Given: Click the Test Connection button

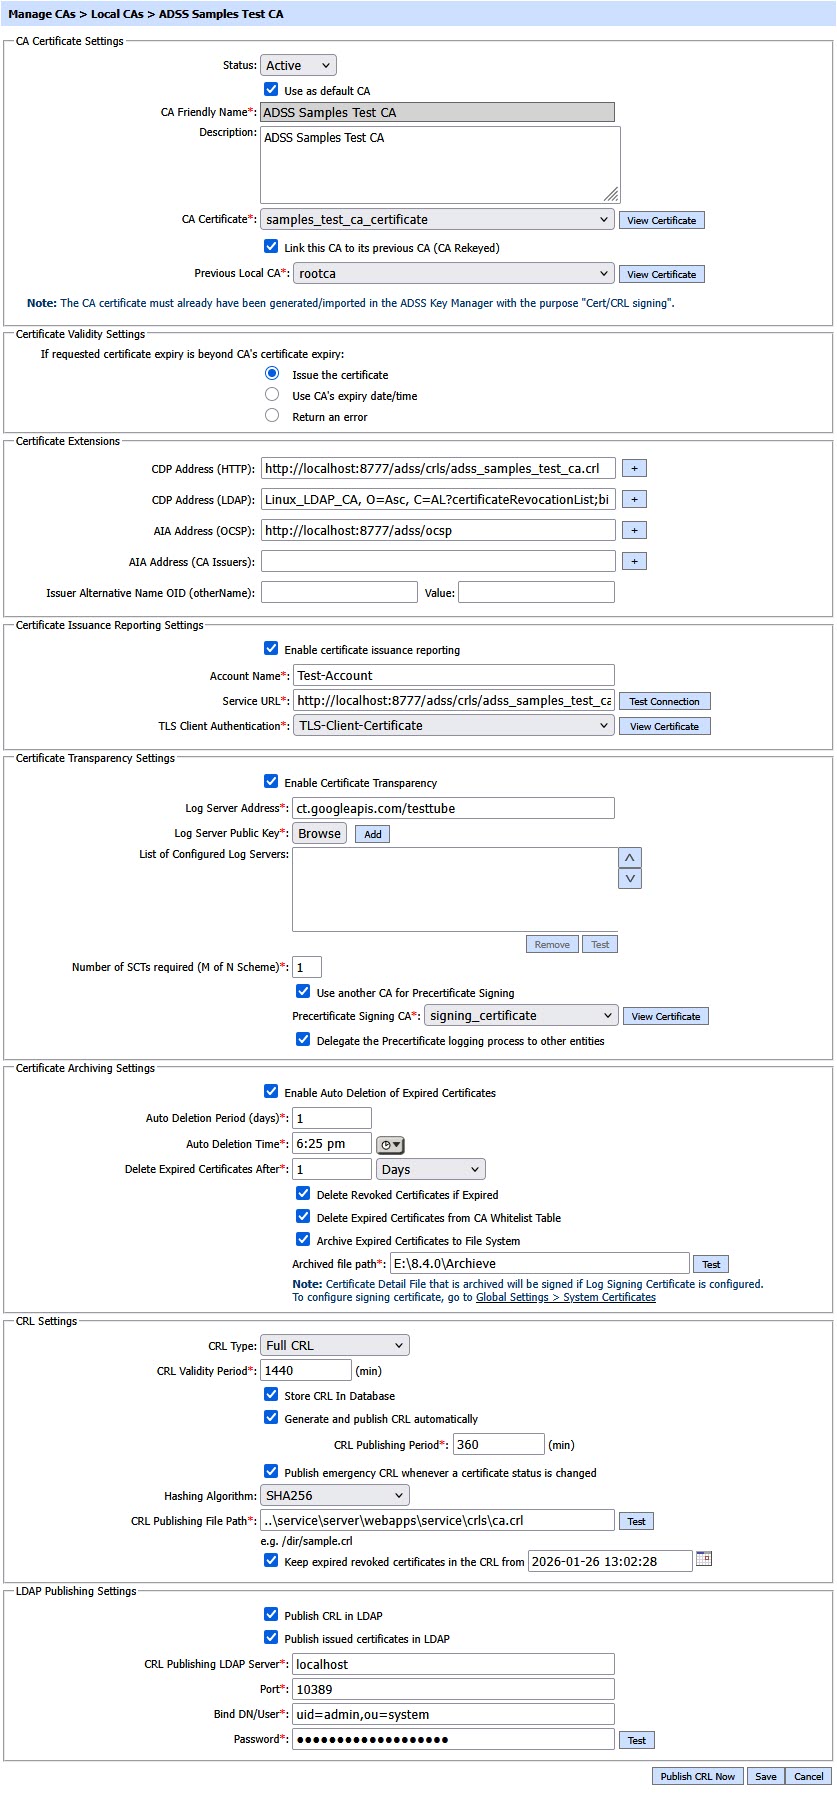Looking at the screenshot, I should [x=664, y=701].
